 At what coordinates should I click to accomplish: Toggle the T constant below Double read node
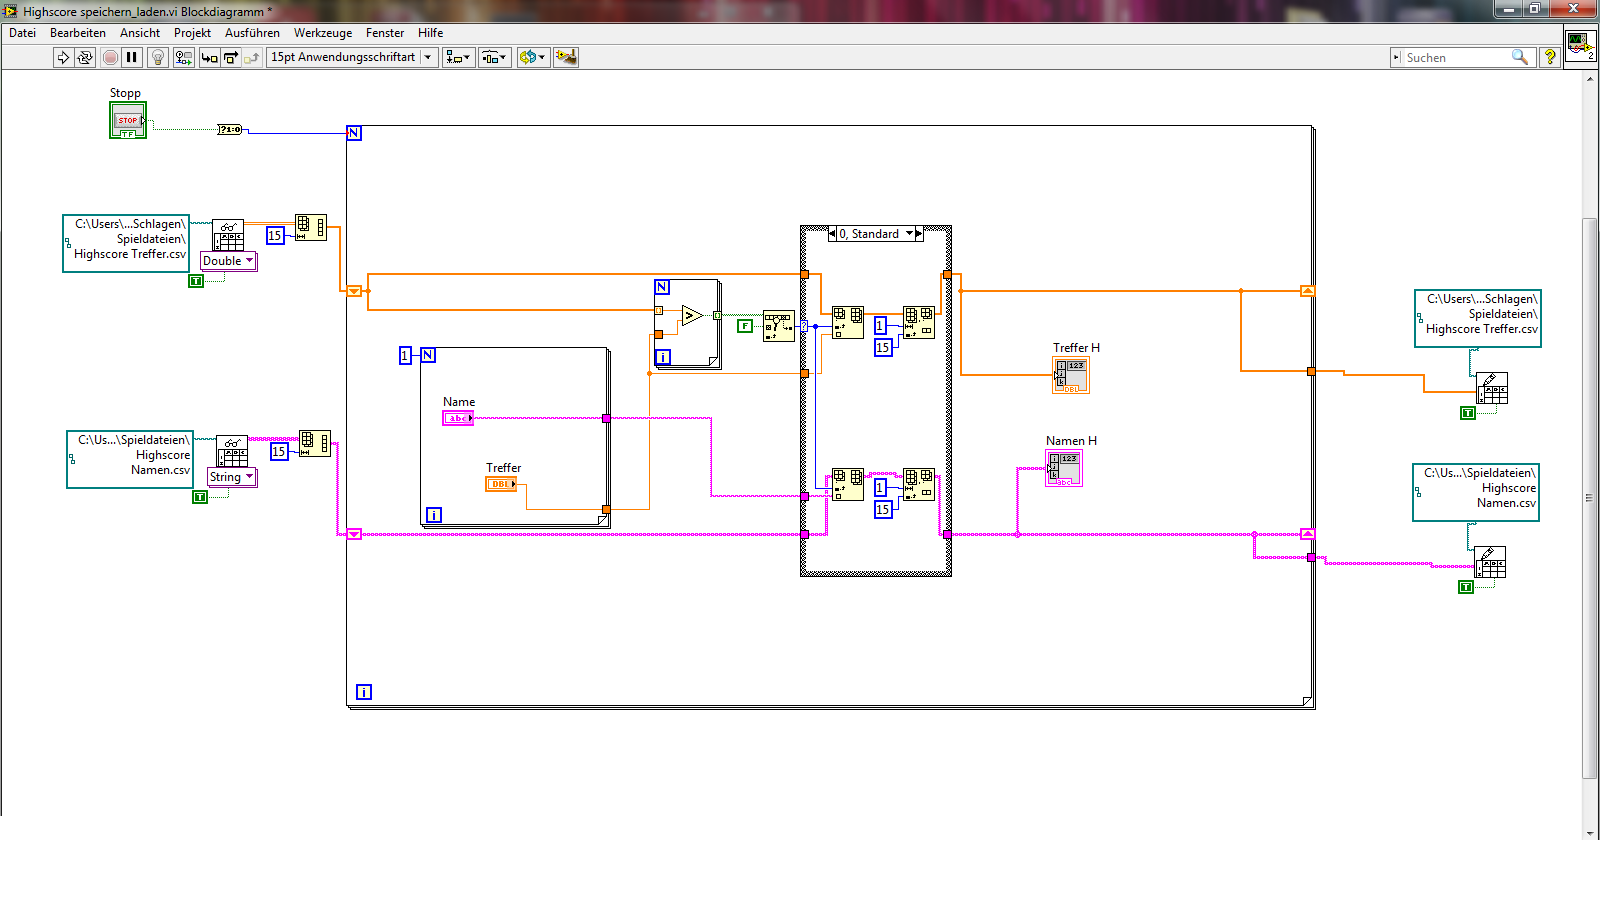pyautogui.click(x=196, y=281)
